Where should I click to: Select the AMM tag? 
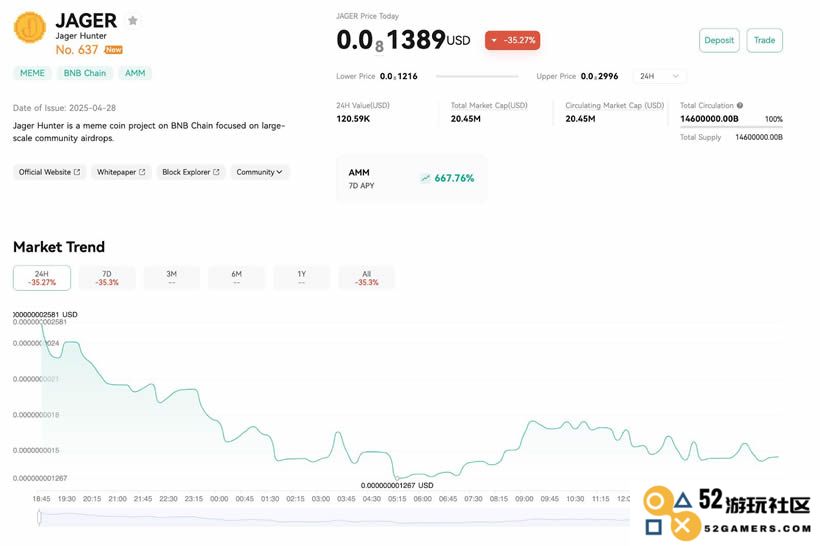pyautogui.click(x=135, y=73)
